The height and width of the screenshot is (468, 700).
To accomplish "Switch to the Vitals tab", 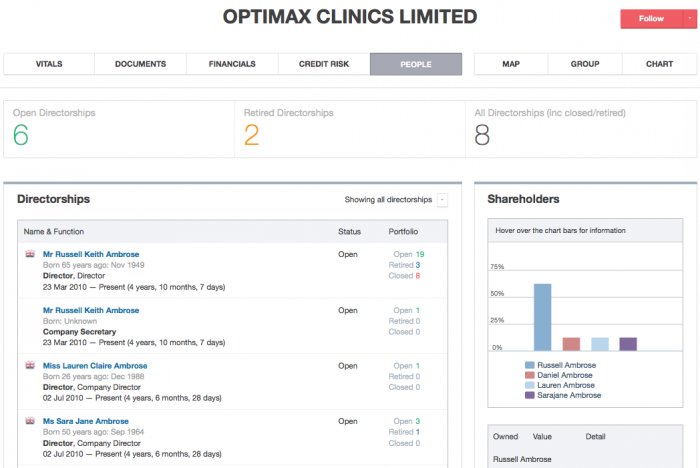I will coord(49,64).
